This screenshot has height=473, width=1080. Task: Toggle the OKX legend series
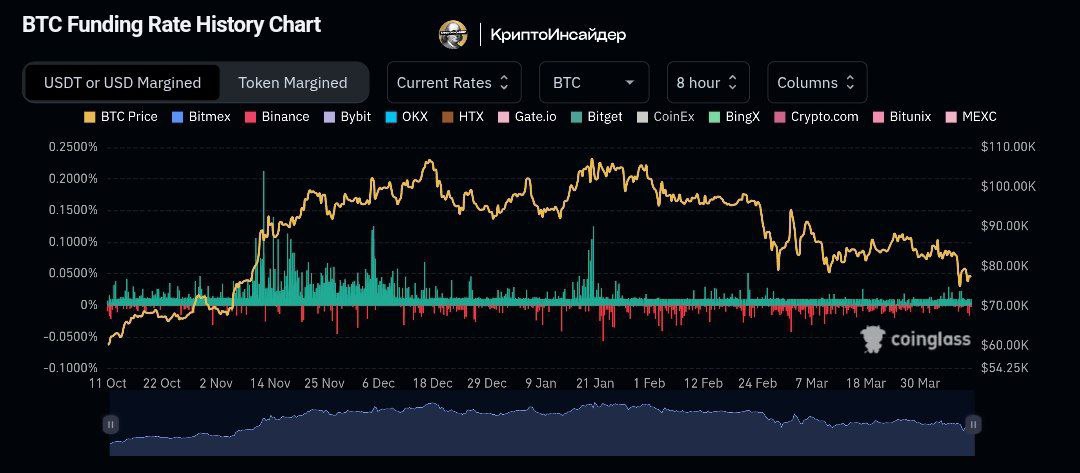click(405, 116)
